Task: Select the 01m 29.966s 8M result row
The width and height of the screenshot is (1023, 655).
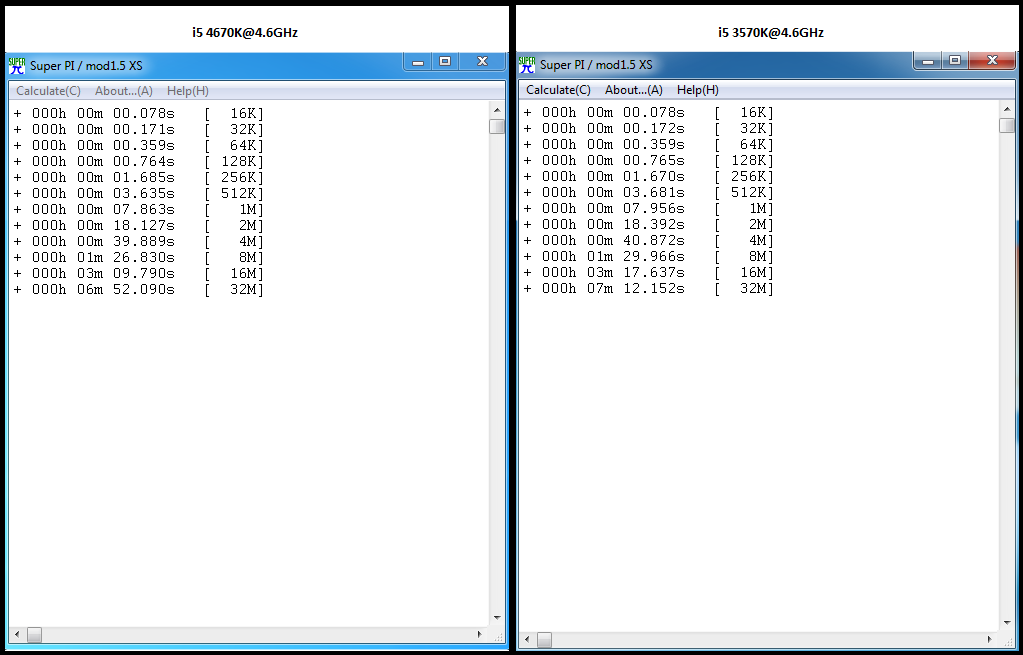Action: pyautogui.click(x=649, y=256)
